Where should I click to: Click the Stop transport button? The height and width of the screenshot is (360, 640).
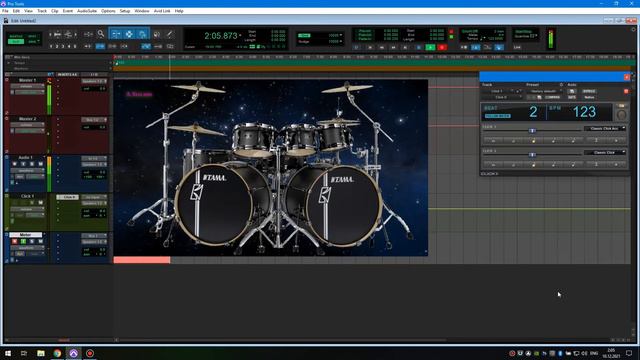[x=418, y=47]
